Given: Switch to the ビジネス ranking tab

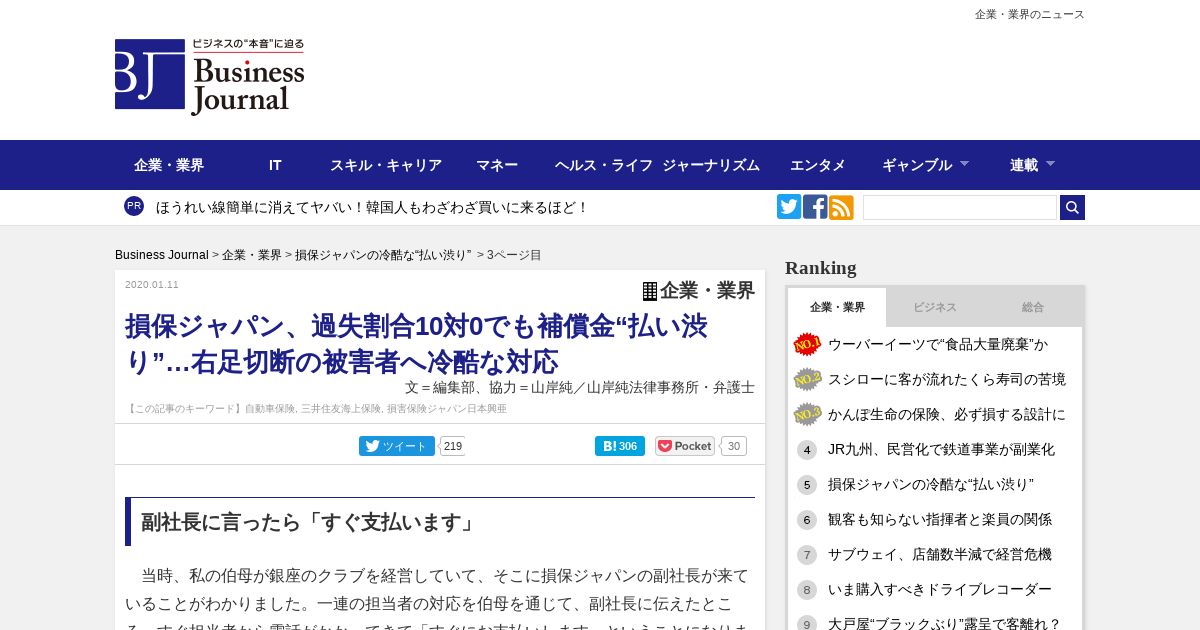Looking at the screenshot, I should 935,307.
